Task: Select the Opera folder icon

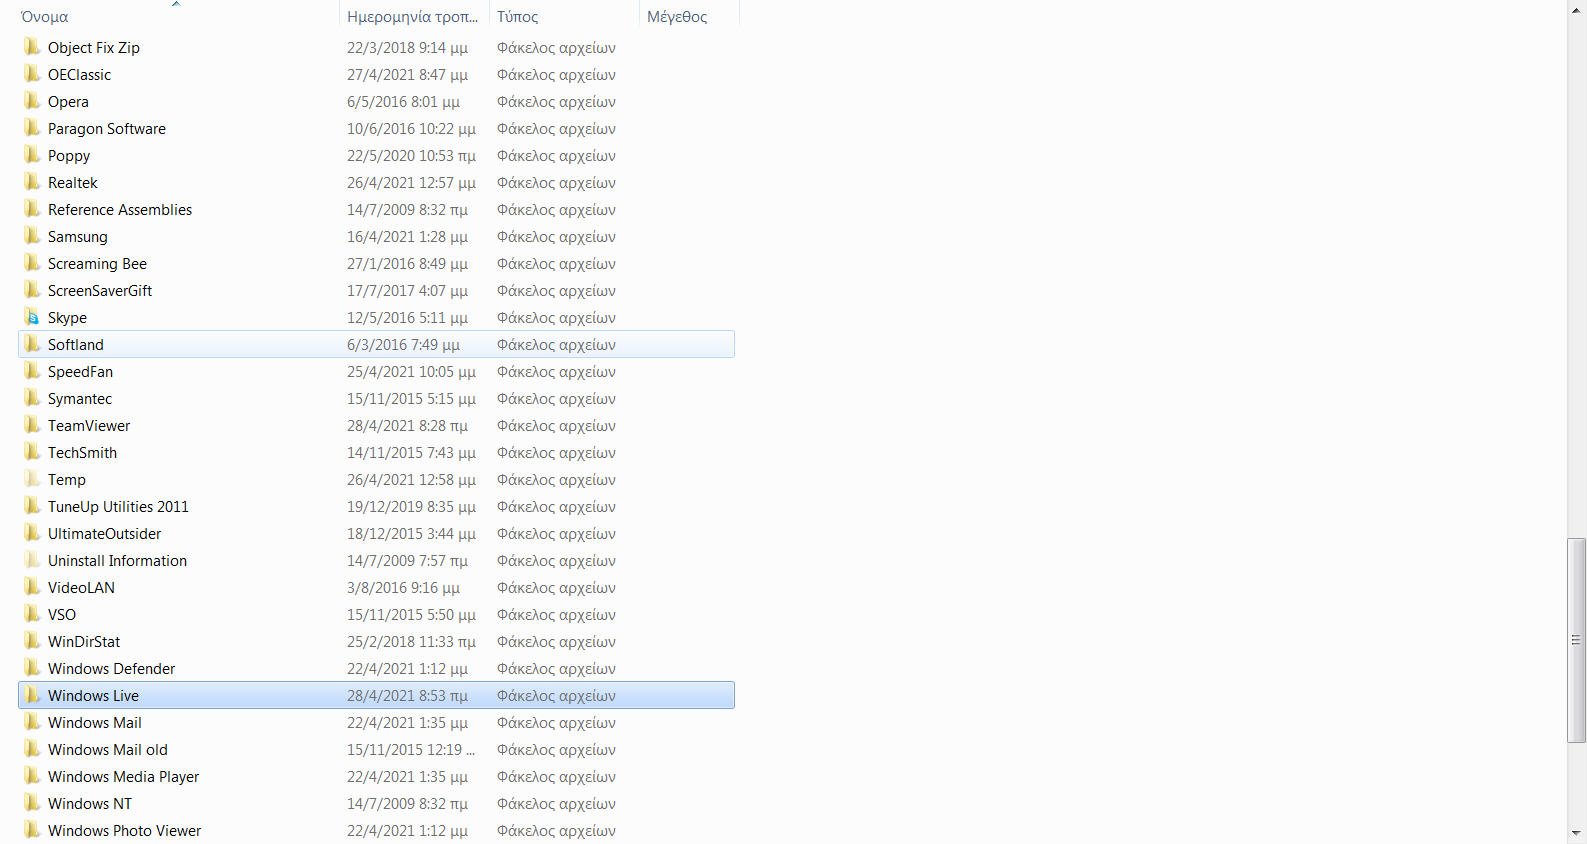Action: click(x=33, y=101)
